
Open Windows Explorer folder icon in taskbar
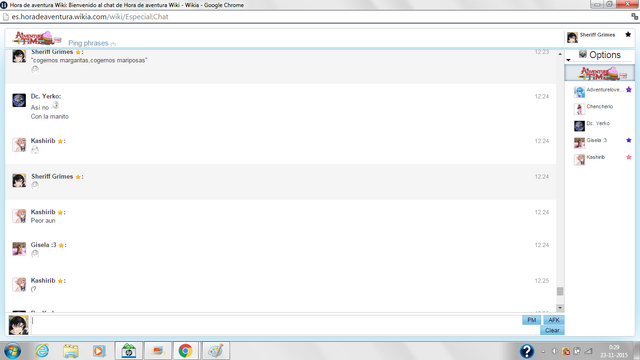(x=71, y=351)
